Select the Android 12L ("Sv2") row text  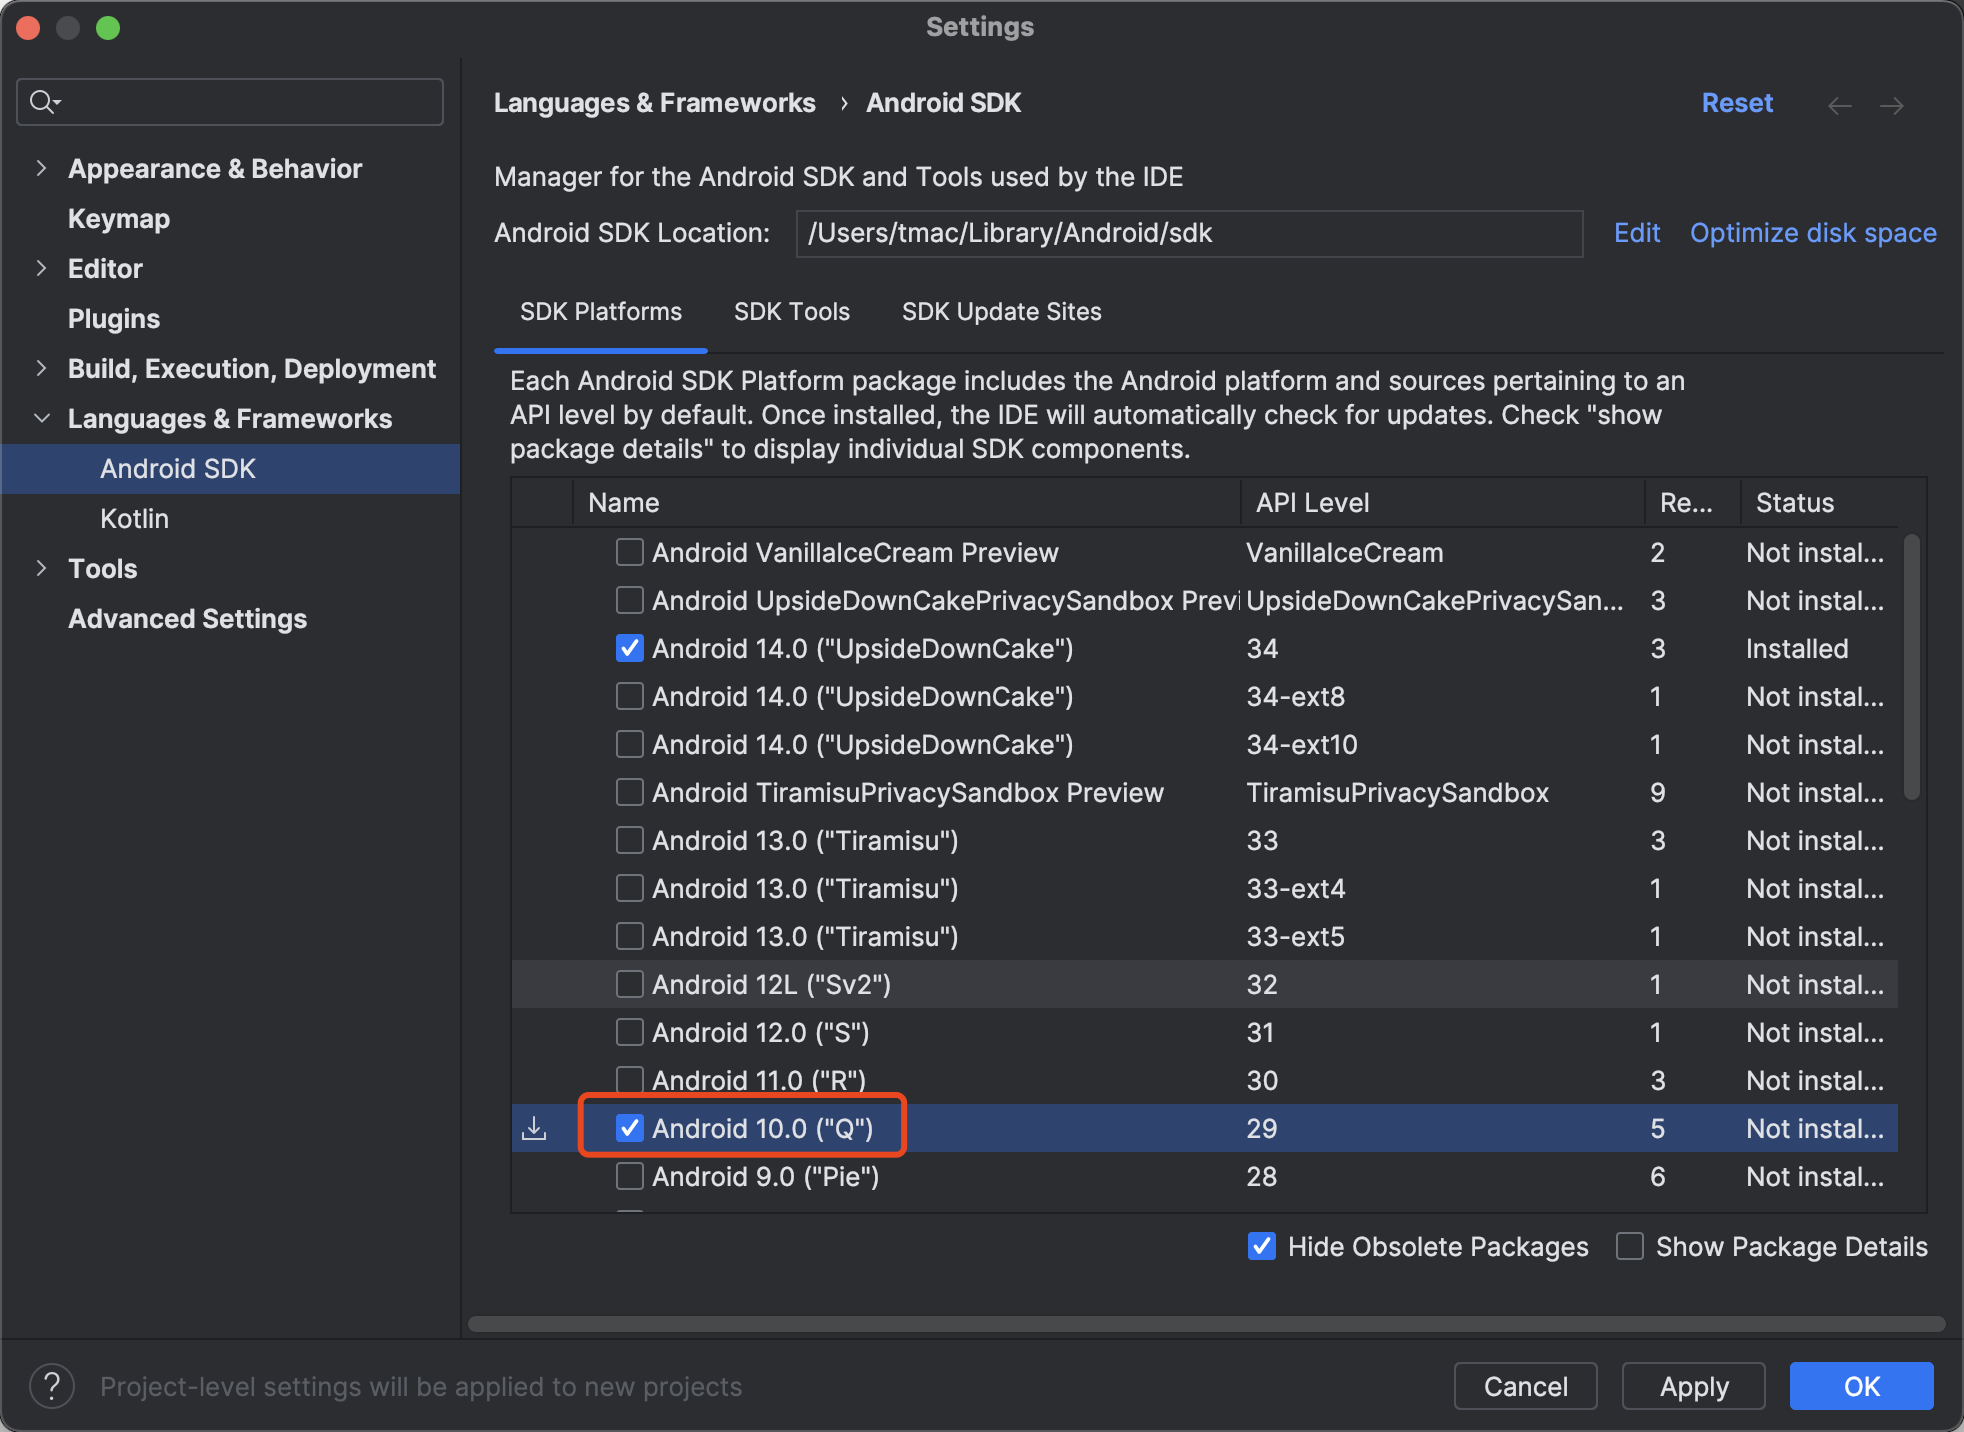tap(771, 984)
